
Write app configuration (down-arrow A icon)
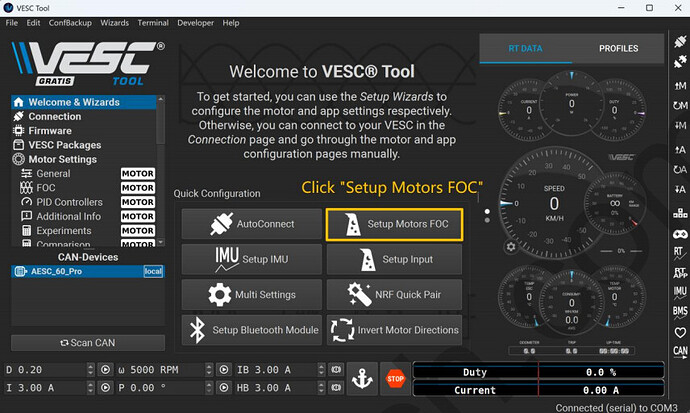[680, 189]
